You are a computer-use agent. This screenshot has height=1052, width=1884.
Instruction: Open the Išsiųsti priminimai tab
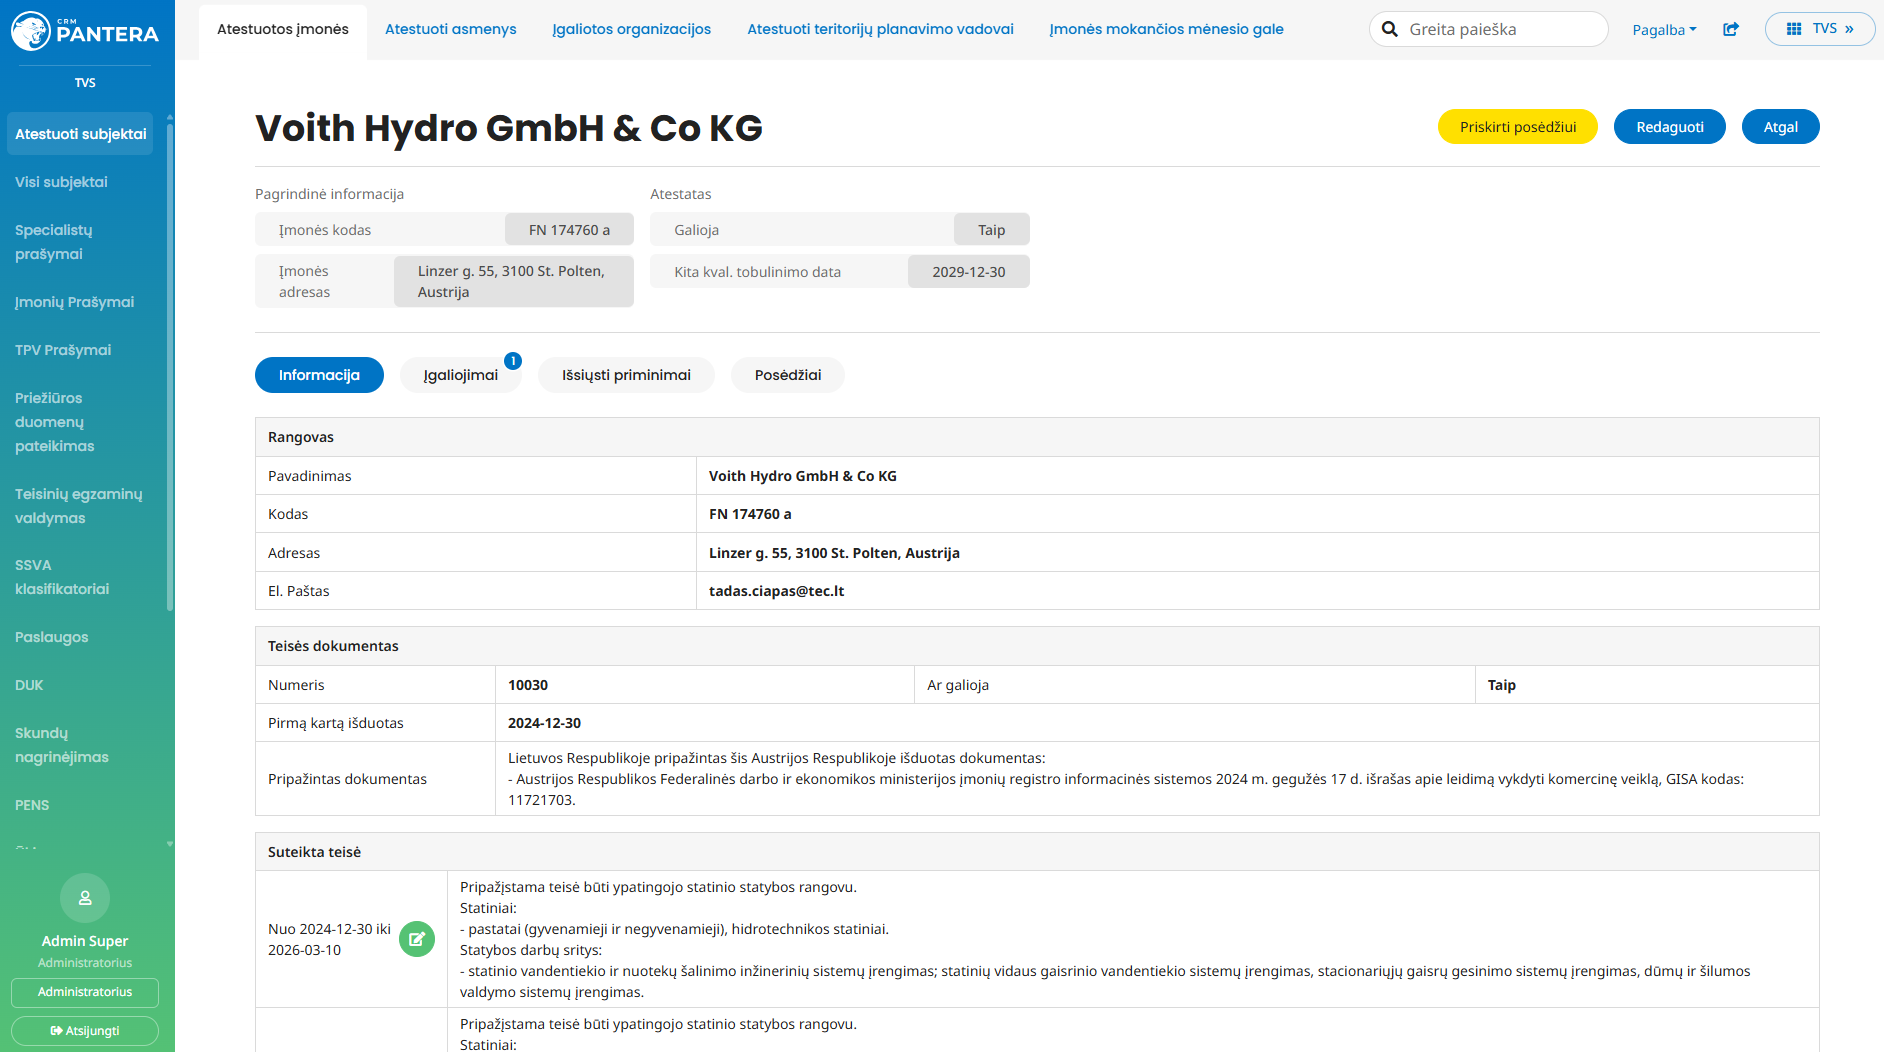coord(626,375)
